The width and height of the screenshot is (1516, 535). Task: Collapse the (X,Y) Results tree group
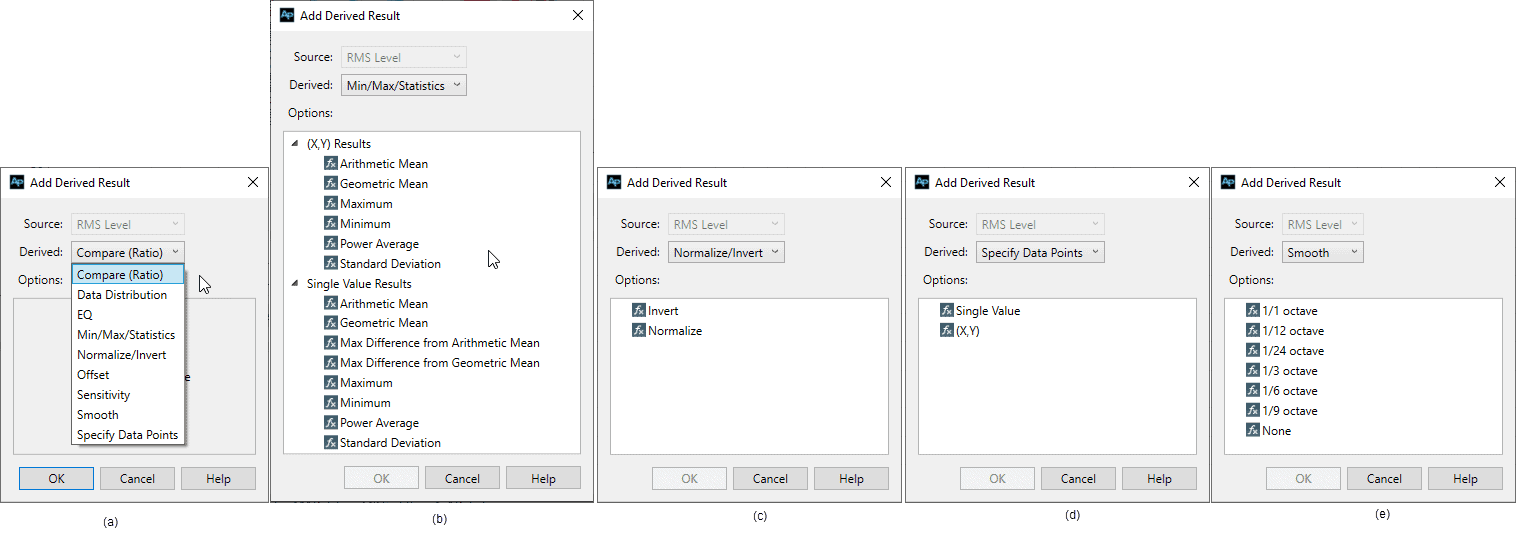pos(295,144)
